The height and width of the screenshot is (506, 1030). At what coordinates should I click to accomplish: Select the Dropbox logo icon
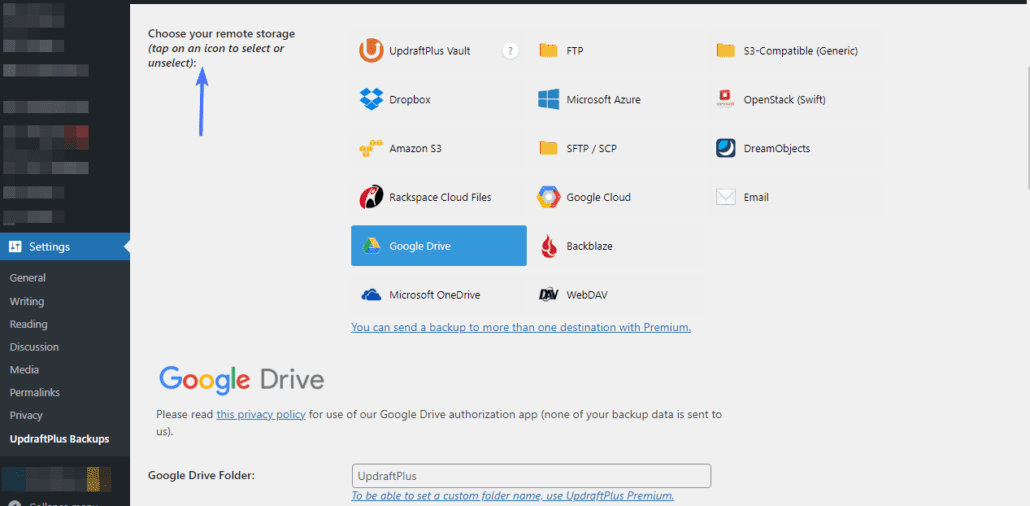371,100
